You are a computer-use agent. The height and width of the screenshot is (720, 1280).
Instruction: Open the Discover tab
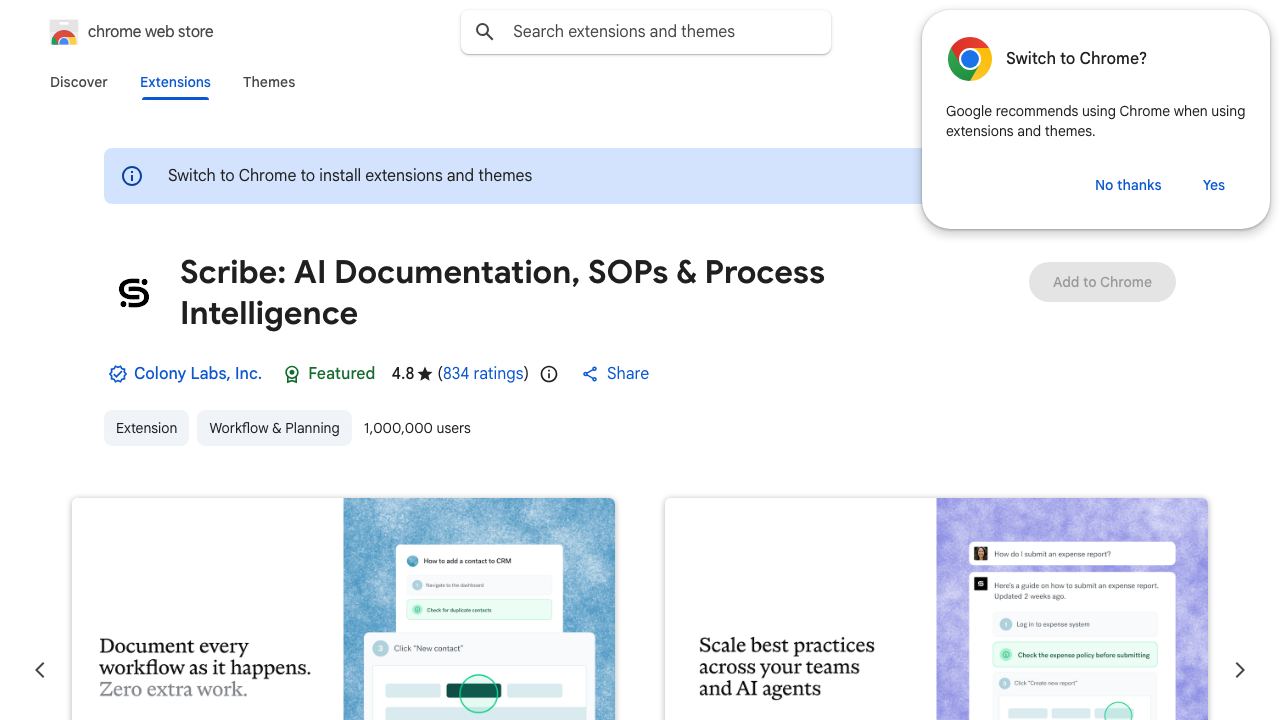tap(79, 82)
